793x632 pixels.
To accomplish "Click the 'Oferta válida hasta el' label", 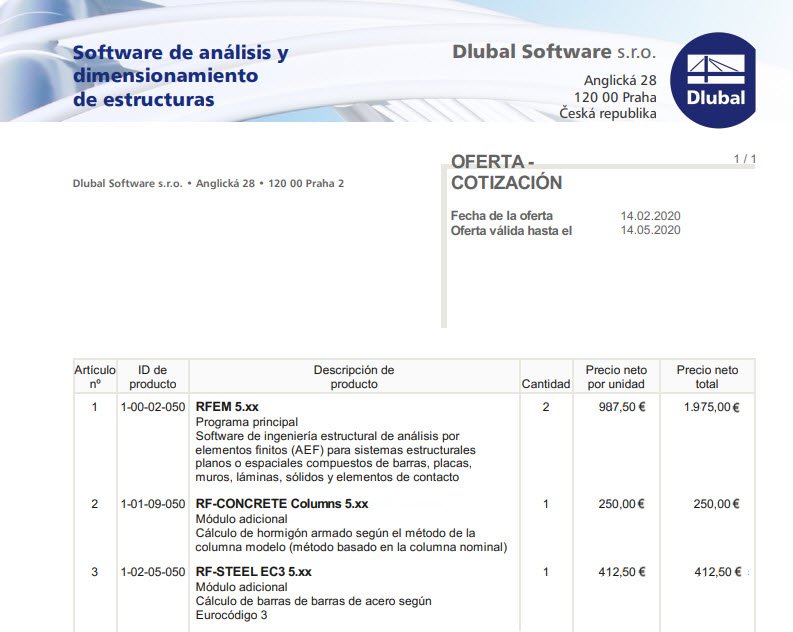I will [x=511, y=231].
